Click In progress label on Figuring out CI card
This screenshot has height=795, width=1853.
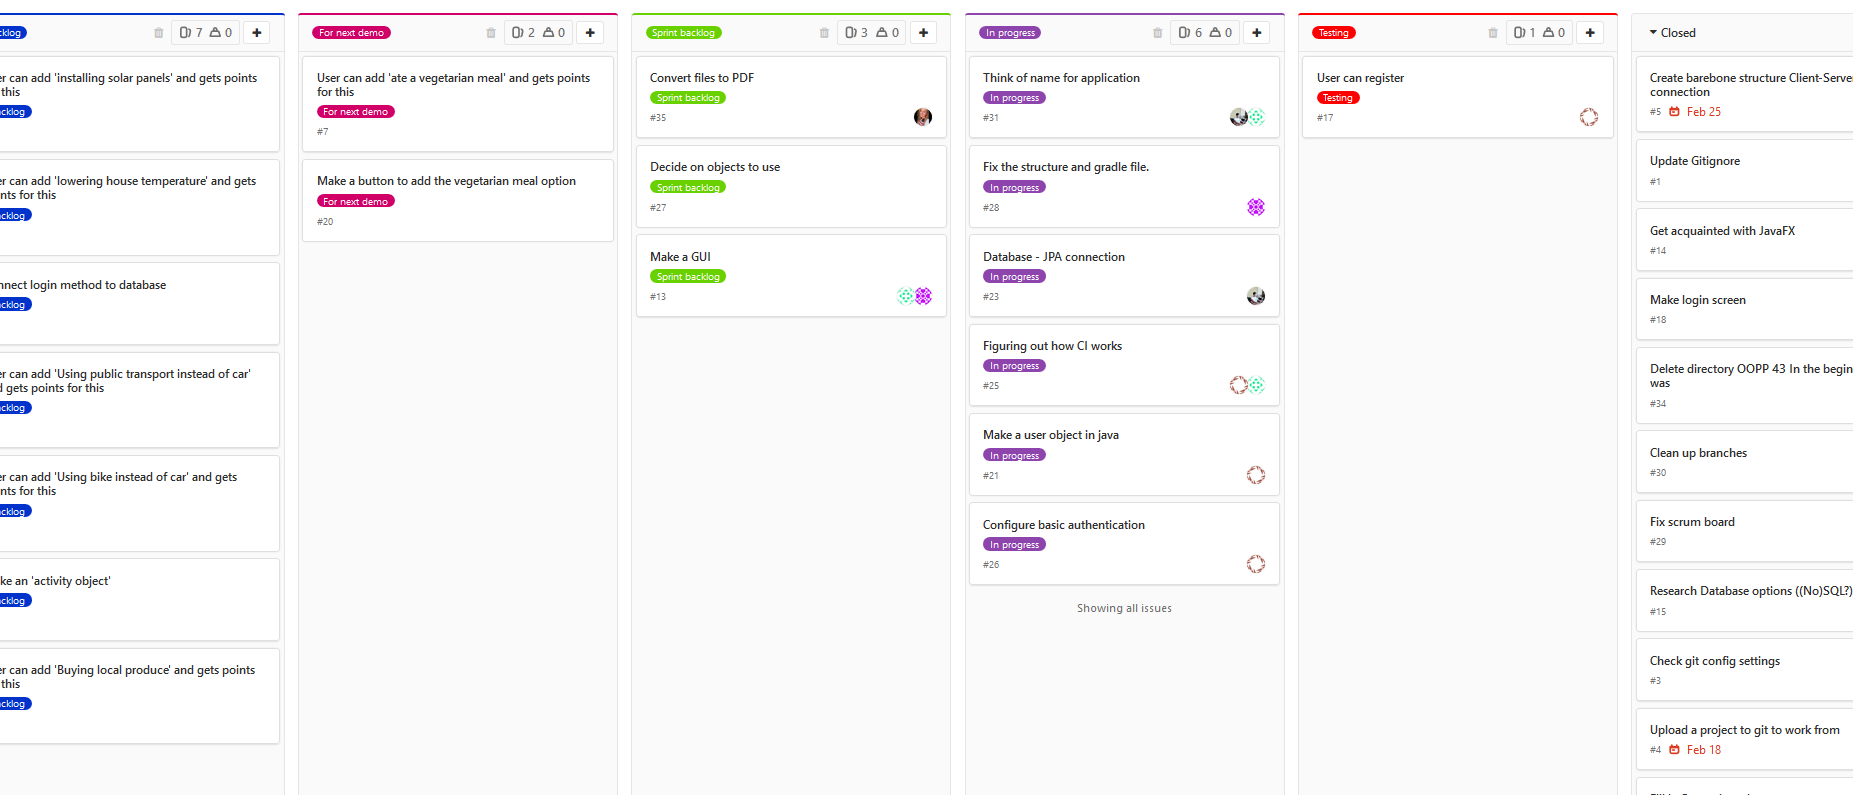point(1014,366)
